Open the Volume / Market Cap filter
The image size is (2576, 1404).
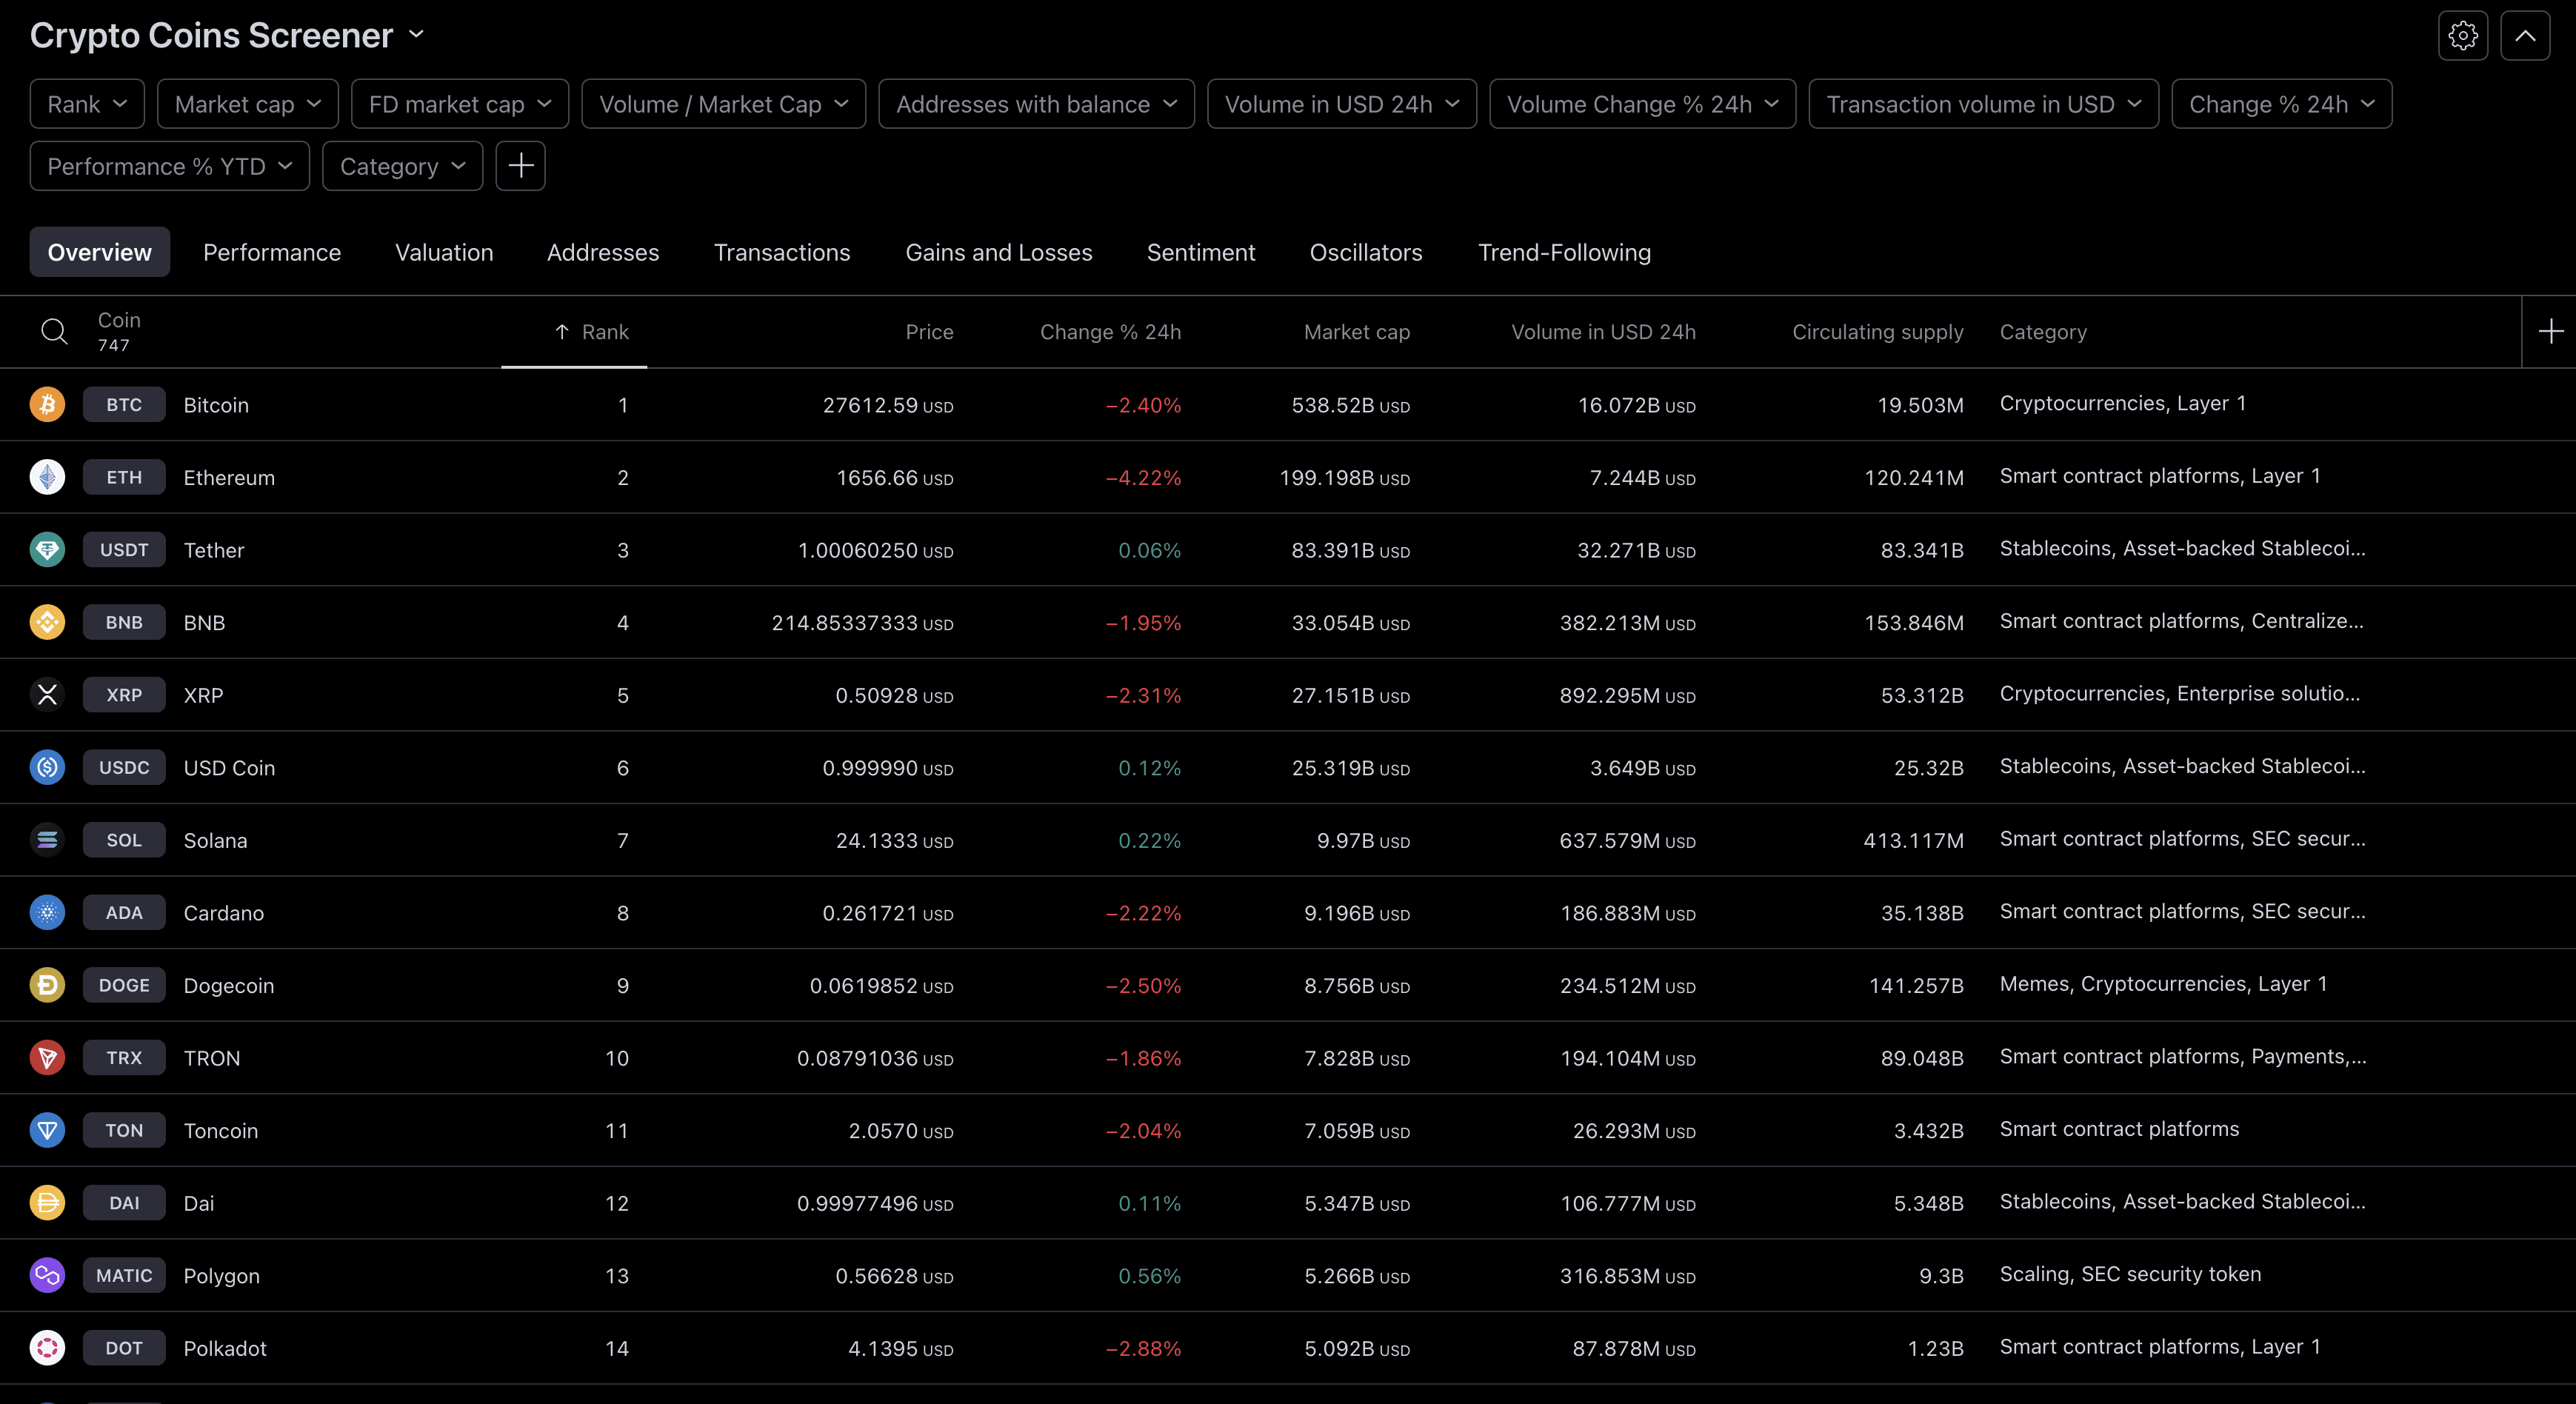pos(724,104)
